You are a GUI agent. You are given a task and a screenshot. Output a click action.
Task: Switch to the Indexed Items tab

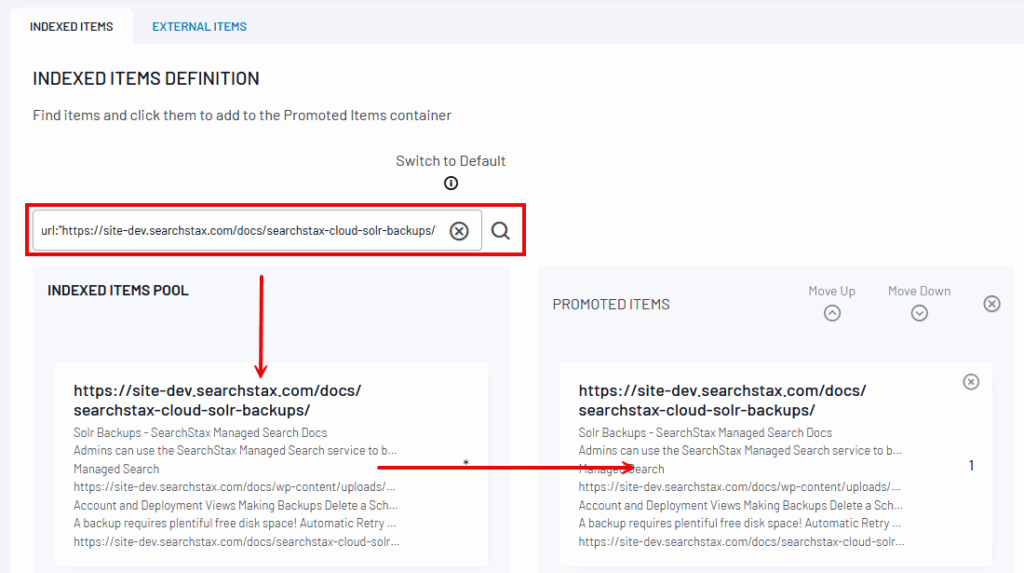click(x=71, y=26)
